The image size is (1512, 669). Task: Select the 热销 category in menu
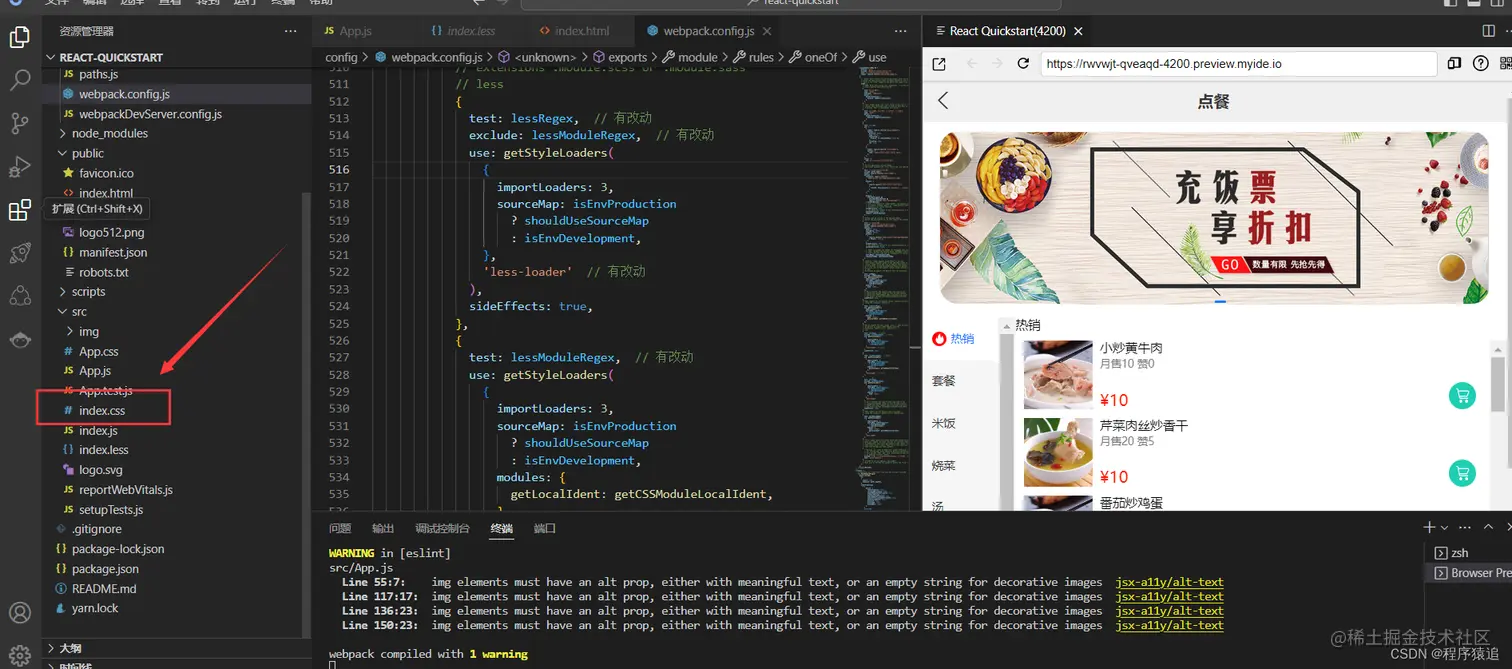(961, 339)
